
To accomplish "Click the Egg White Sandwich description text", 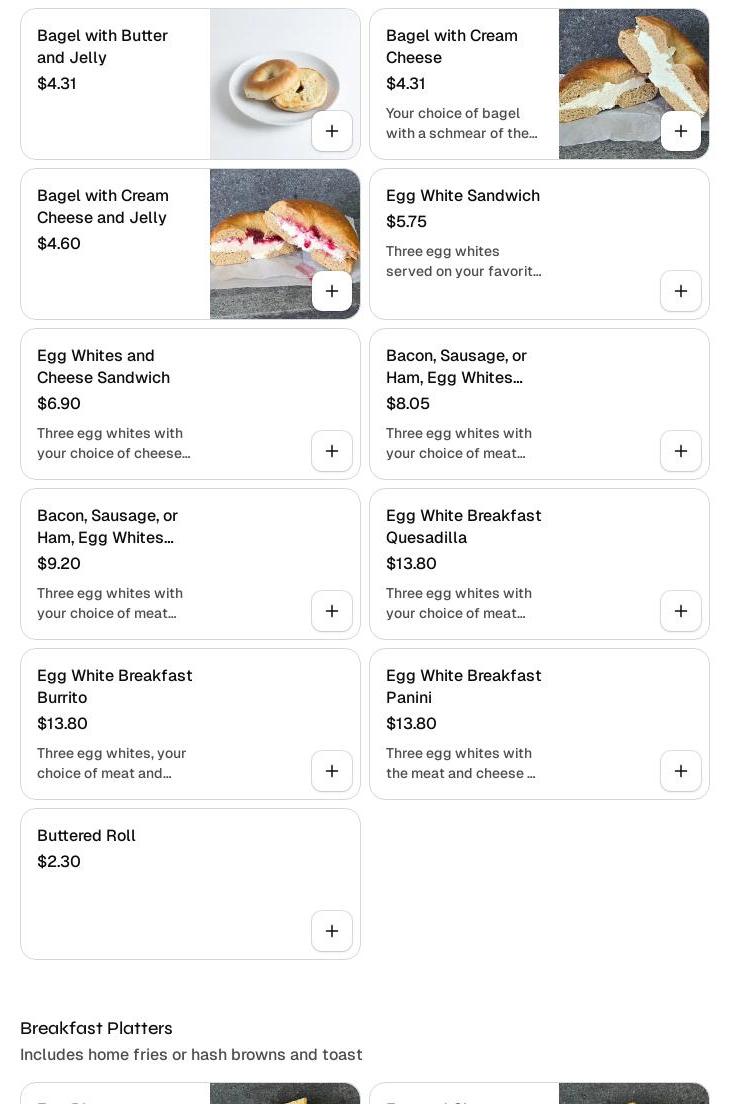I will pyautogui.click(x=463, y=261).
